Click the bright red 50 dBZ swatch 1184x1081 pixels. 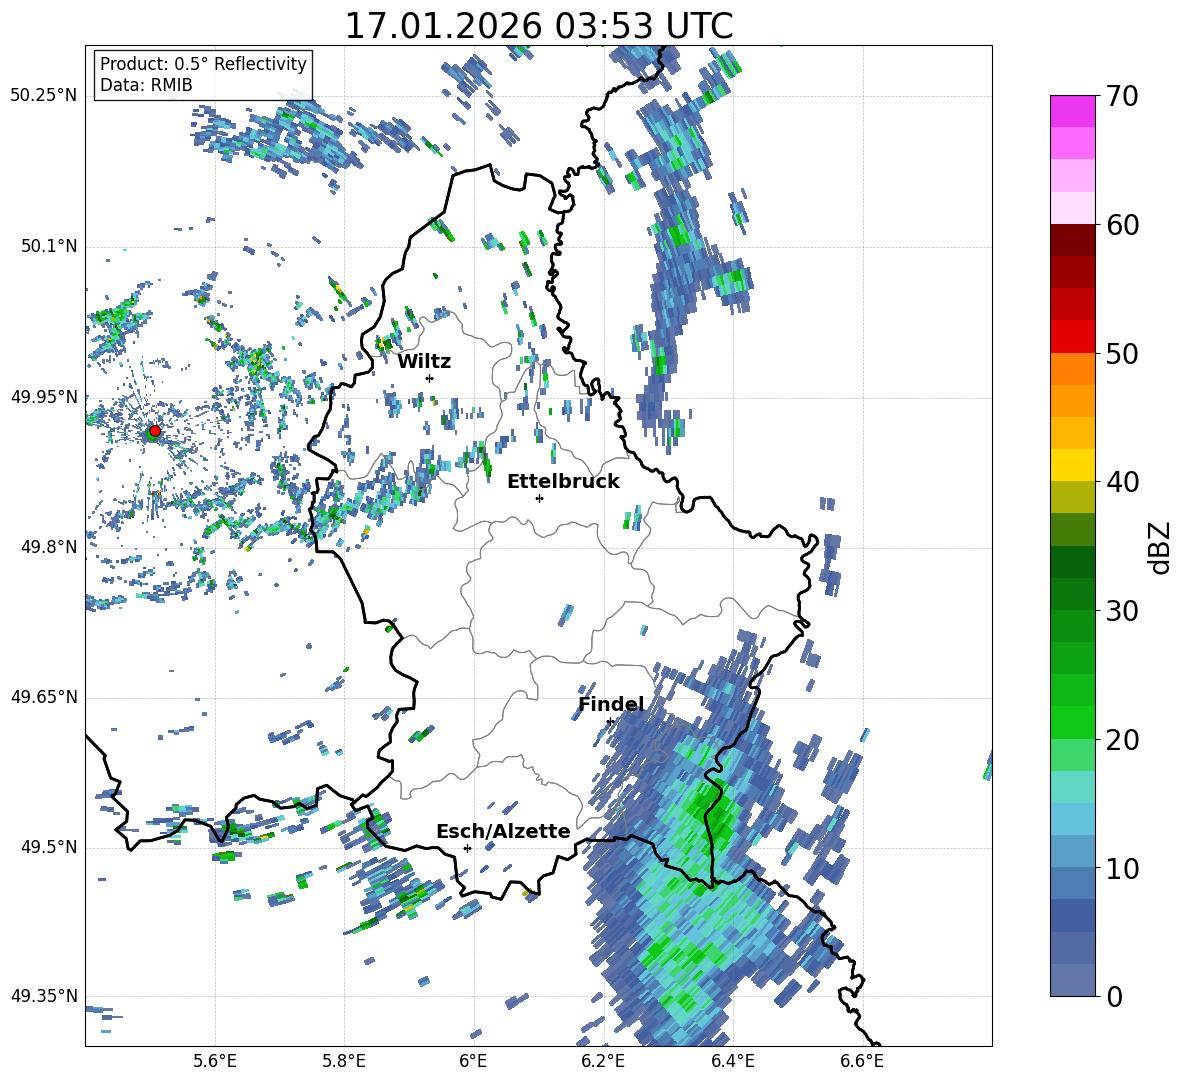(x=1072, y=337)
